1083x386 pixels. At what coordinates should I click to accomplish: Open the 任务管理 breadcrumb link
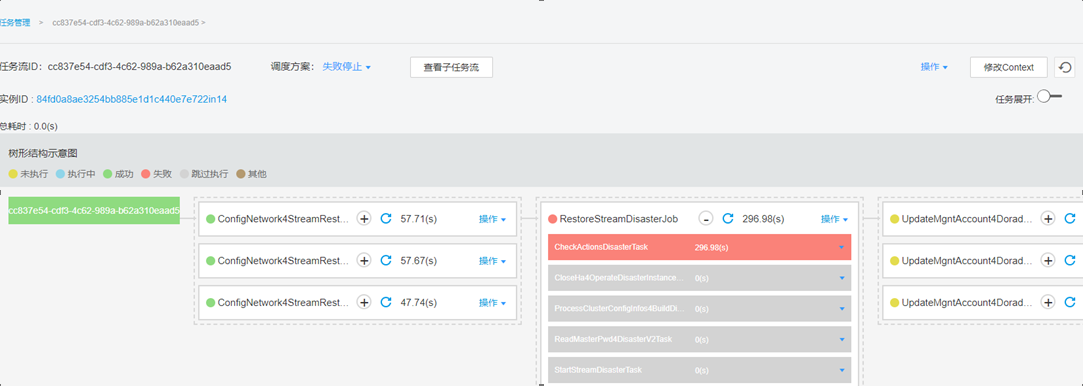pyautogui.click(x=15, y=22)
